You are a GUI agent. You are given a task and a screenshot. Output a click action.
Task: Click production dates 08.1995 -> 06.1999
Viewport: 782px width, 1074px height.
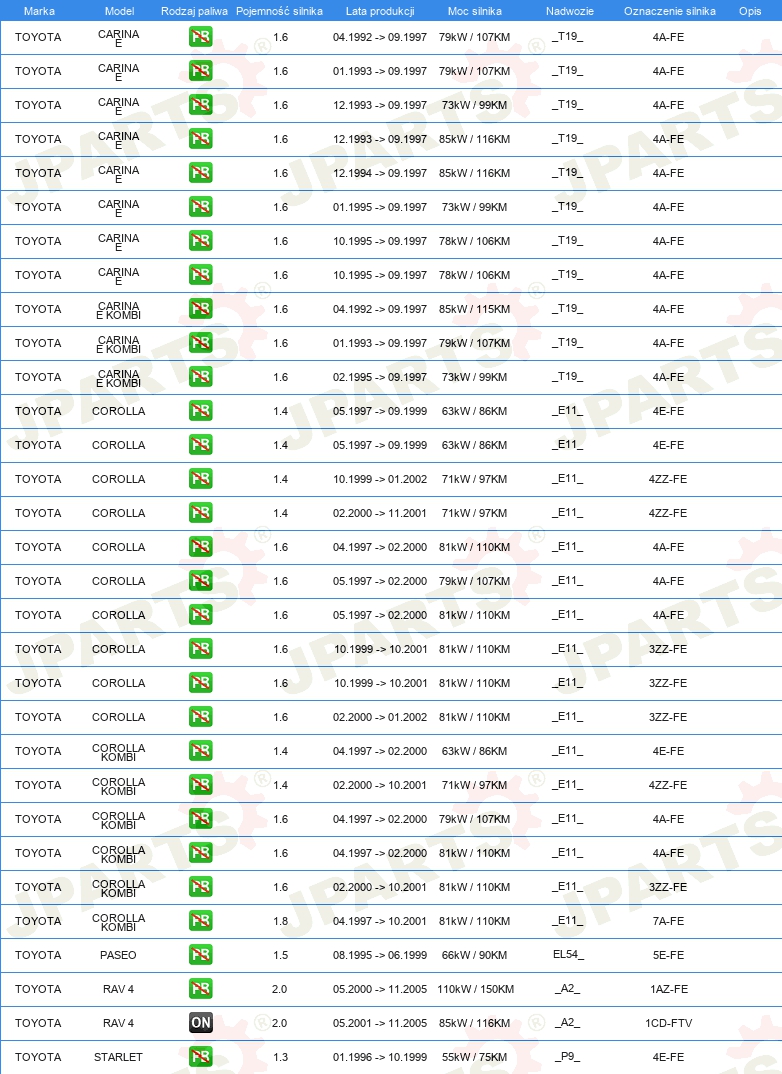(380, 955)
